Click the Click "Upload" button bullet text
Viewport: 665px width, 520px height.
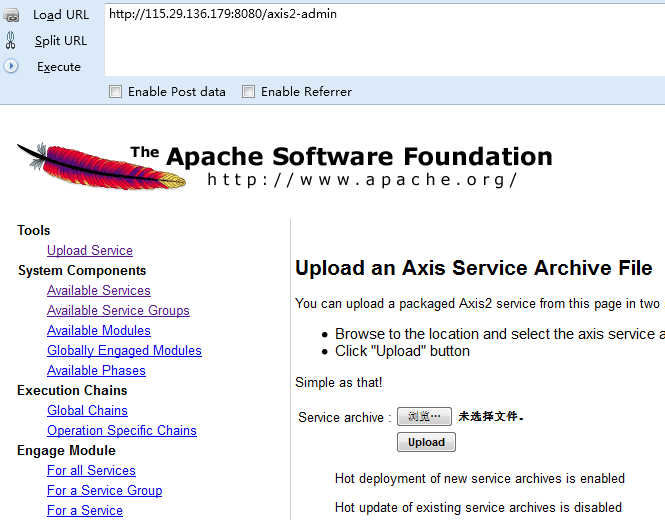[402, 351]
